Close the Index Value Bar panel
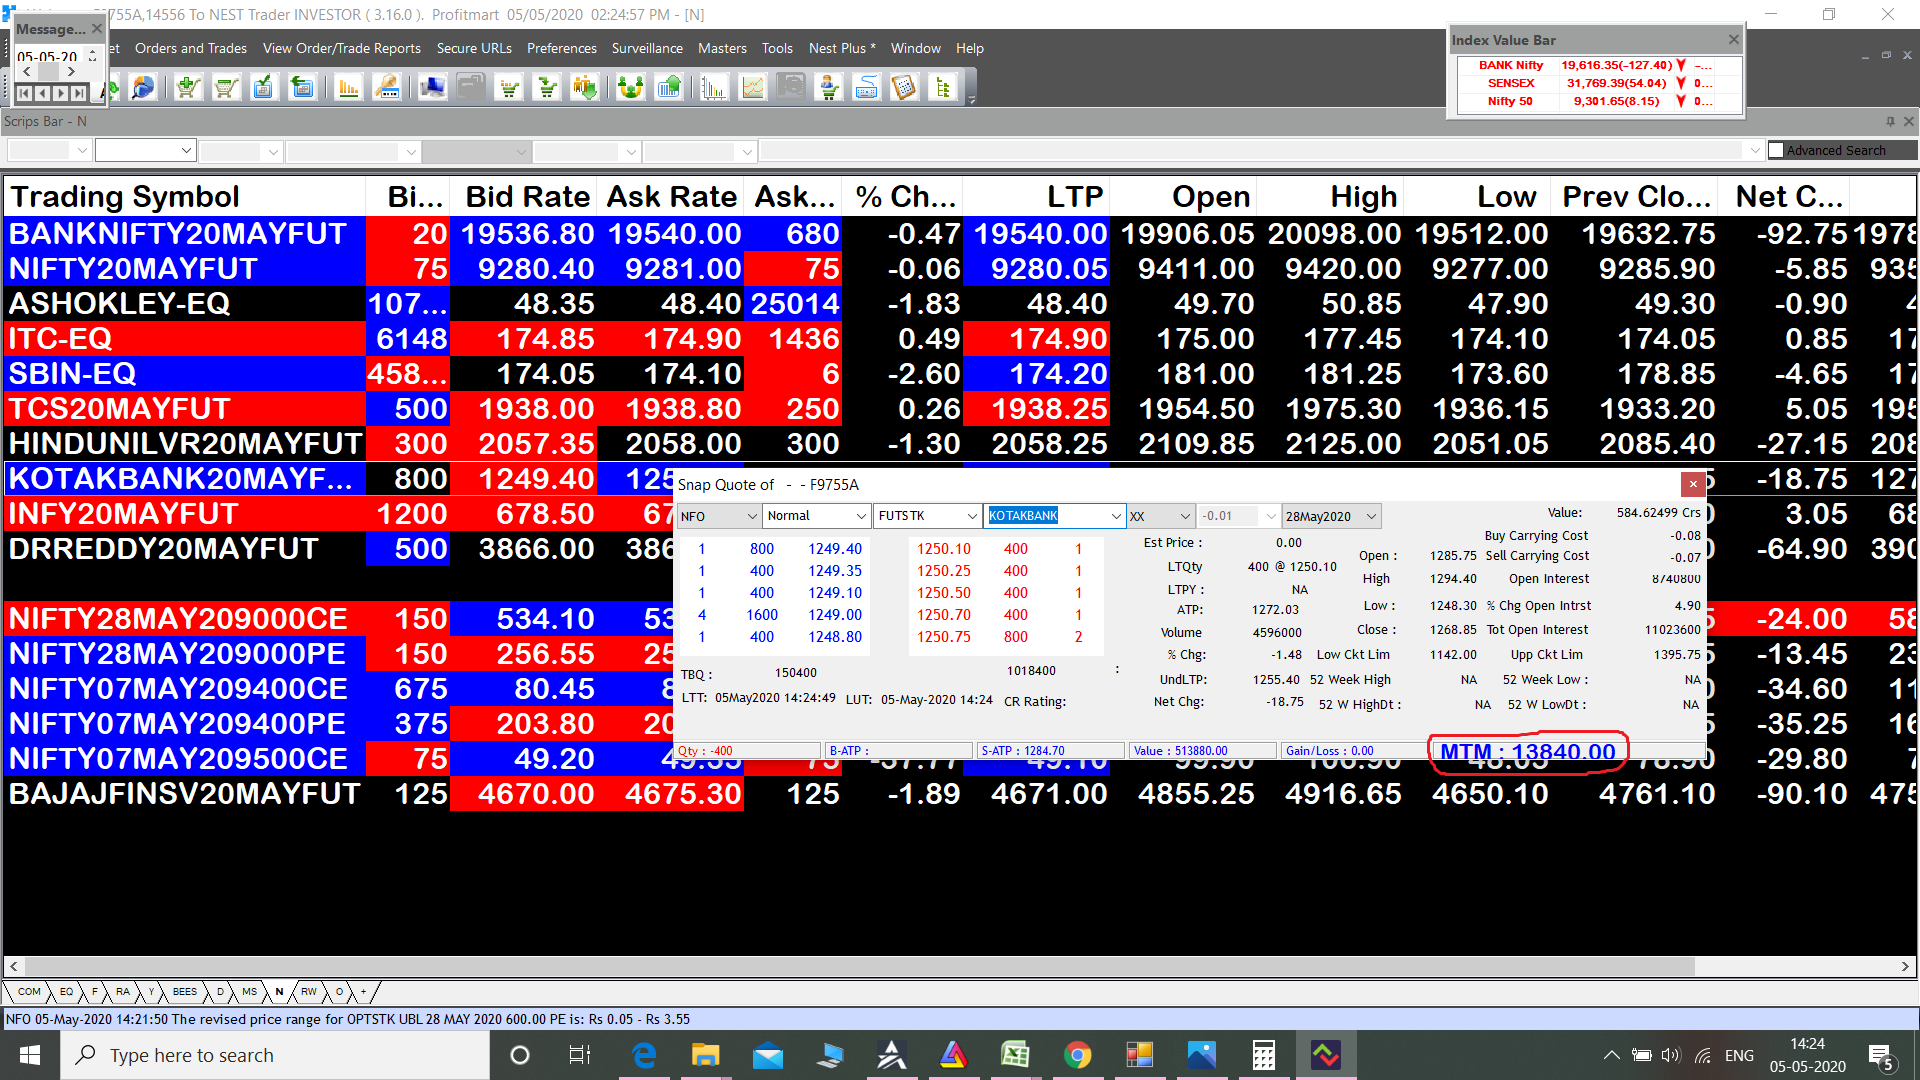The width and height of the screenshot is (1920, 1080). [x=1734, y=40]
